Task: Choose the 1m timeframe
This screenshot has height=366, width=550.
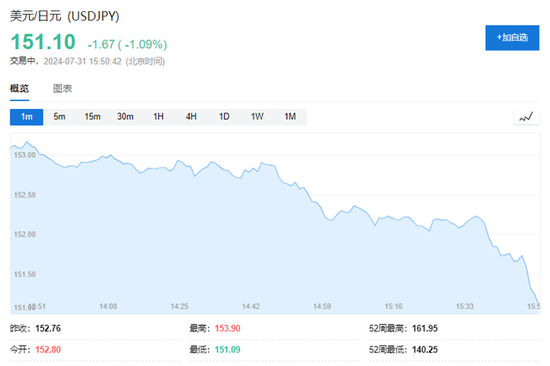Action: 27,117
